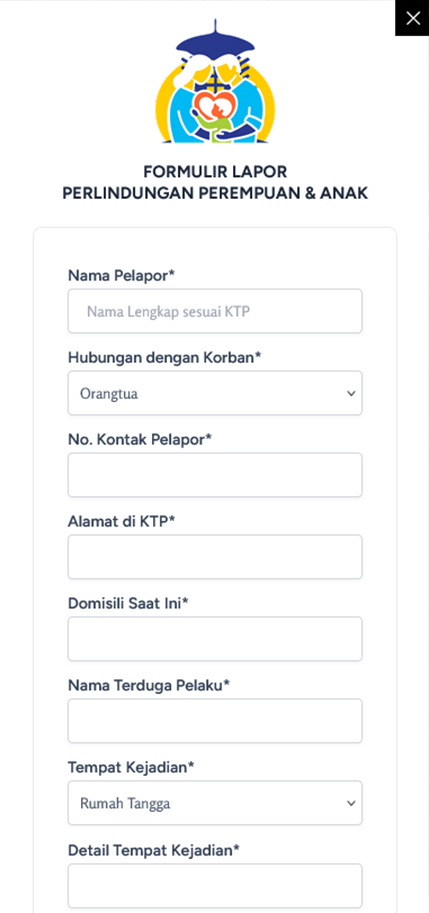
Task: Click the Hubungan dengan Korban* label
Action: click(165, 357)
